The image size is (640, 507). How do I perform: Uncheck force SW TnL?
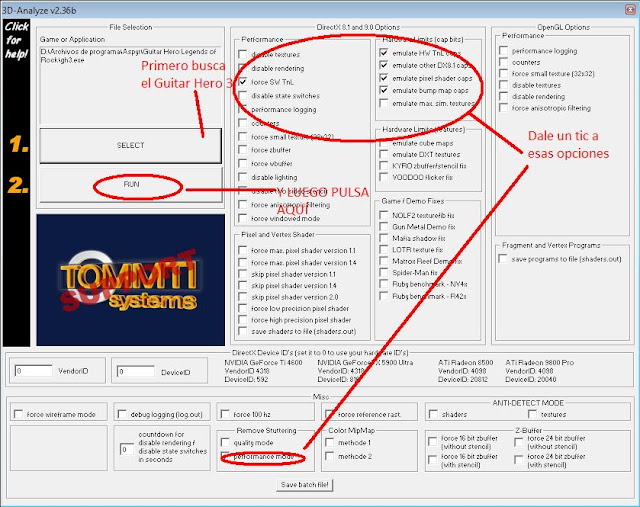[243, 82]
